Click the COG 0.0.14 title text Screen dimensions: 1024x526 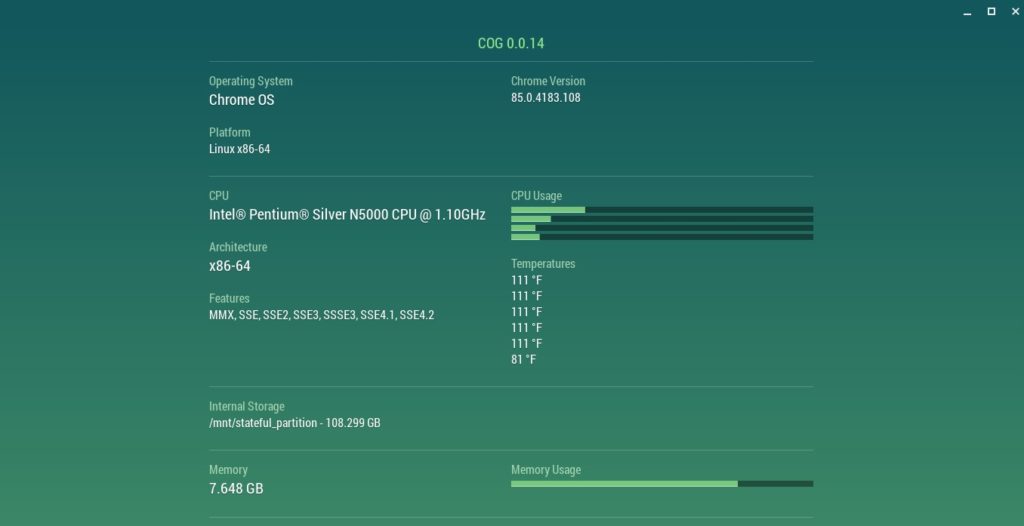(x=511, y=44)
